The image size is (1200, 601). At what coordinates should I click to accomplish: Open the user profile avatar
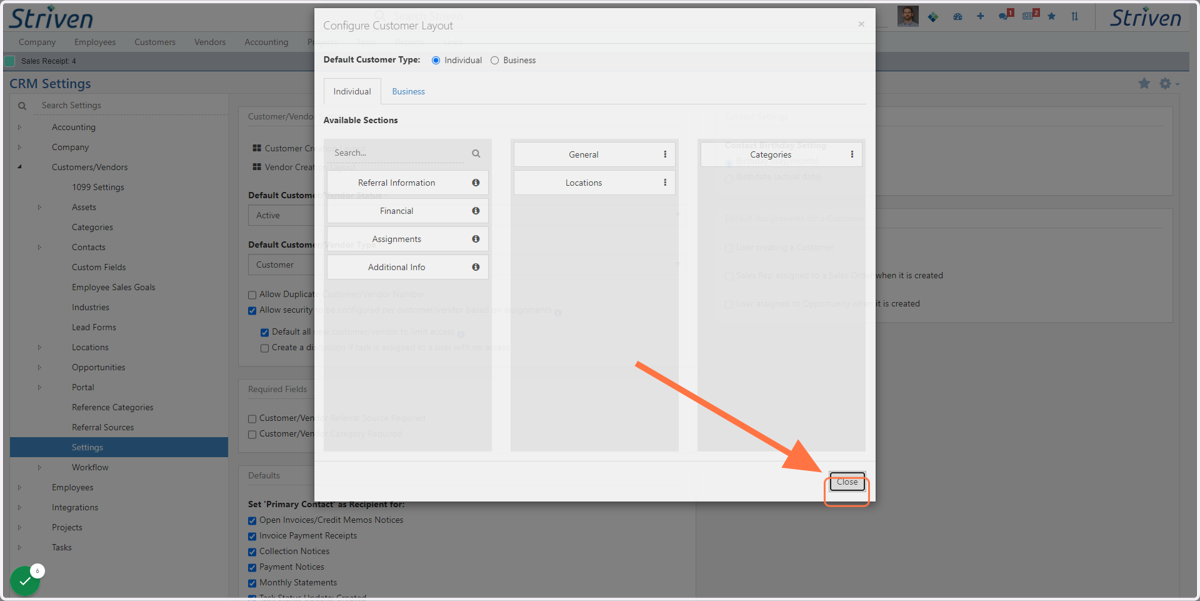908,16
